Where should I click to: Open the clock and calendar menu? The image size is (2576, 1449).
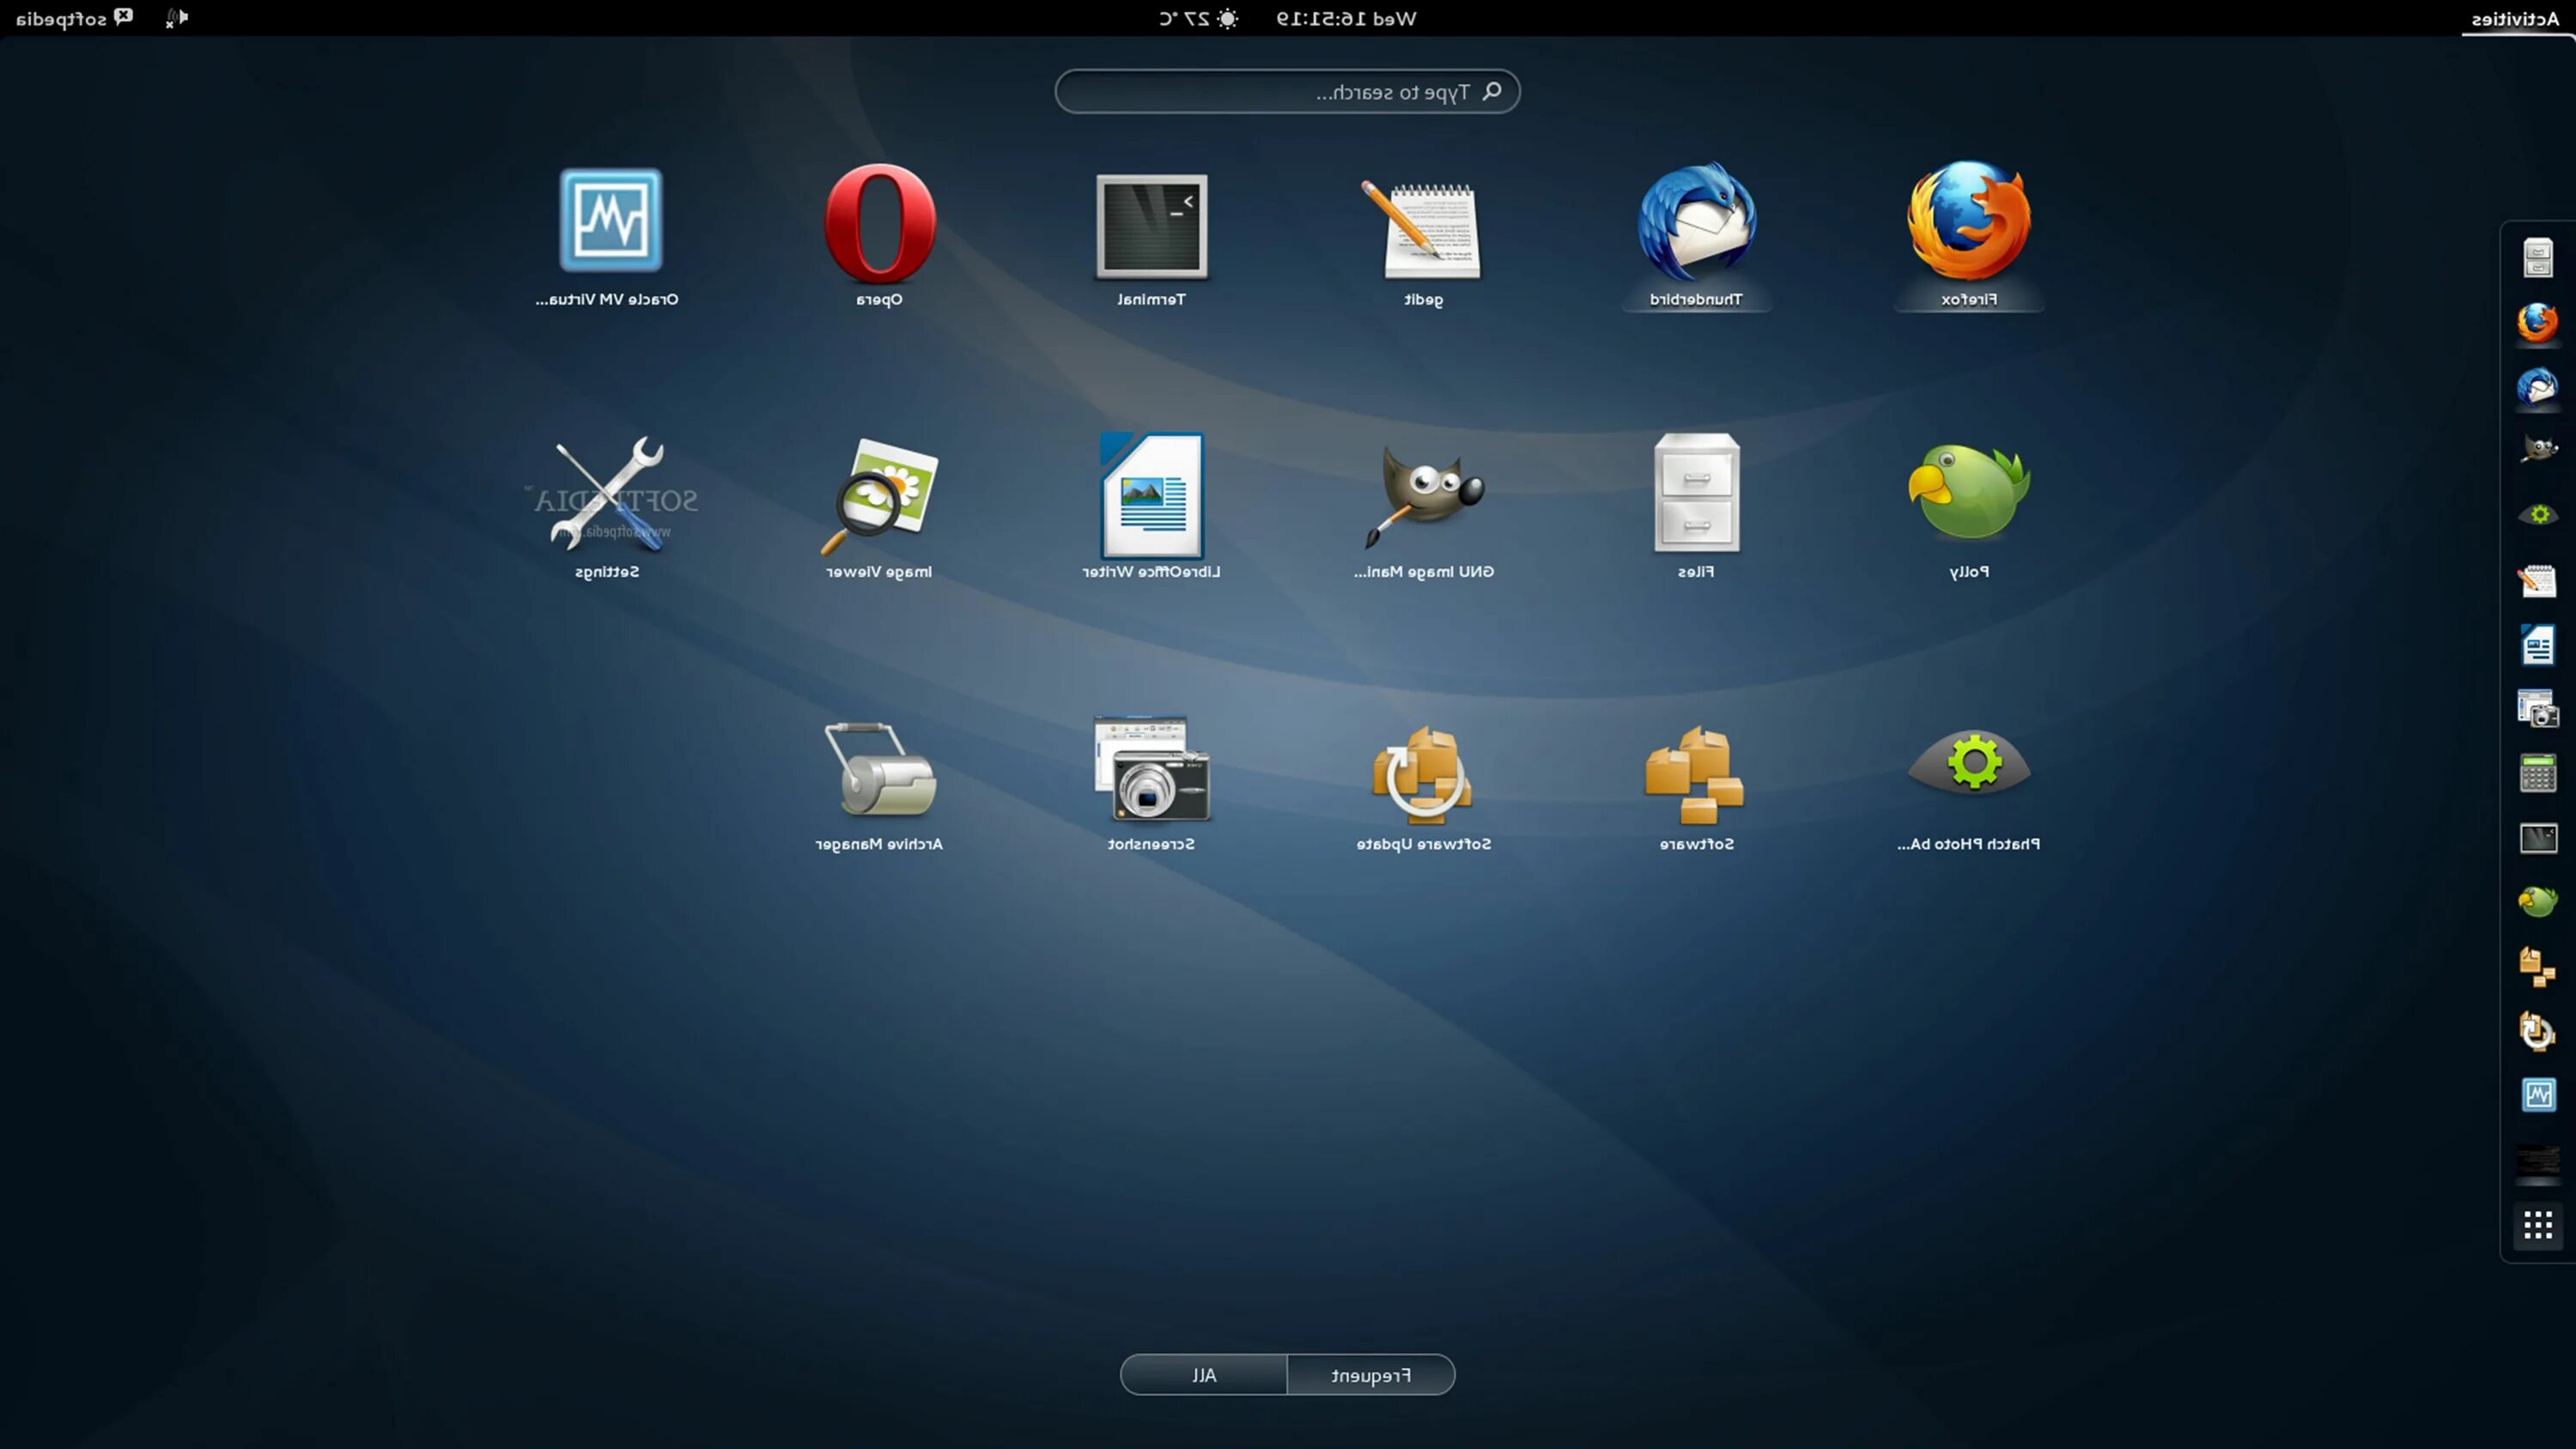pyautogui.click(x=1346, y=19)
